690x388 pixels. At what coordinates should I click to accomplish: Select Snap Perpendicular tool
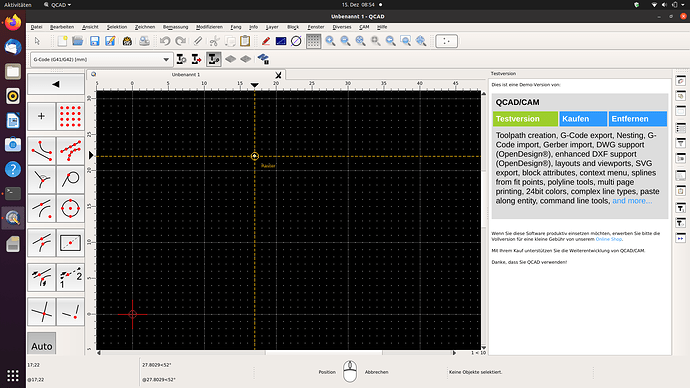(x=41, y=179)
